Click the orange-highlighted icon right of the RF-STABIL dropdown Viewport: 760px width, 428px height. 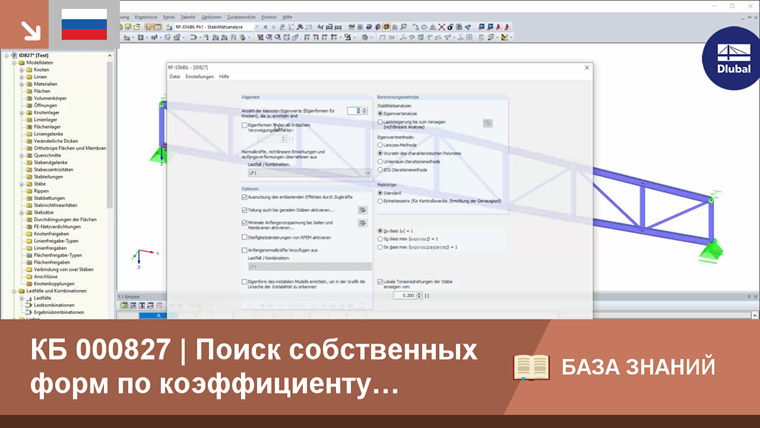click(x=386, y=27)
